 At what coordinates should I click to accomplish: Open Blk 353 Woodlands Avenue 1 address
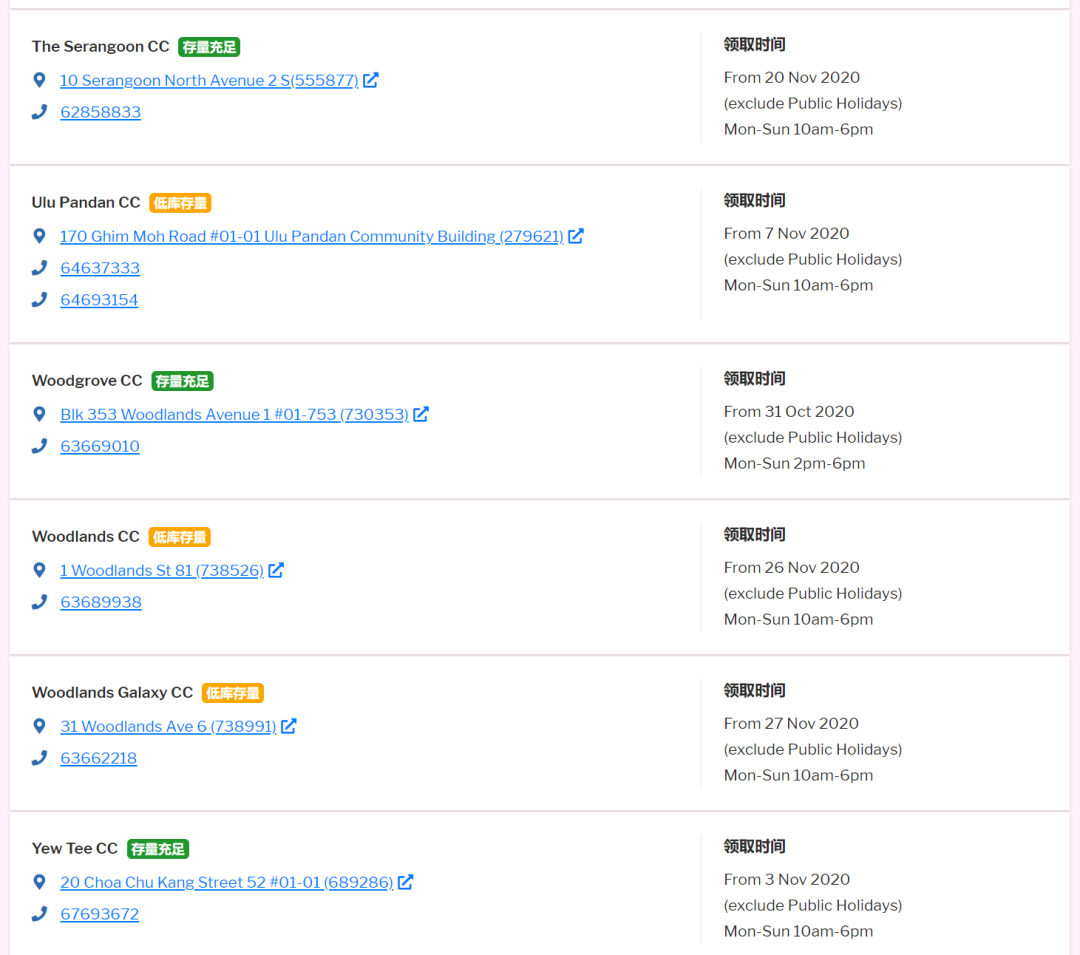(x=234, y=414)
